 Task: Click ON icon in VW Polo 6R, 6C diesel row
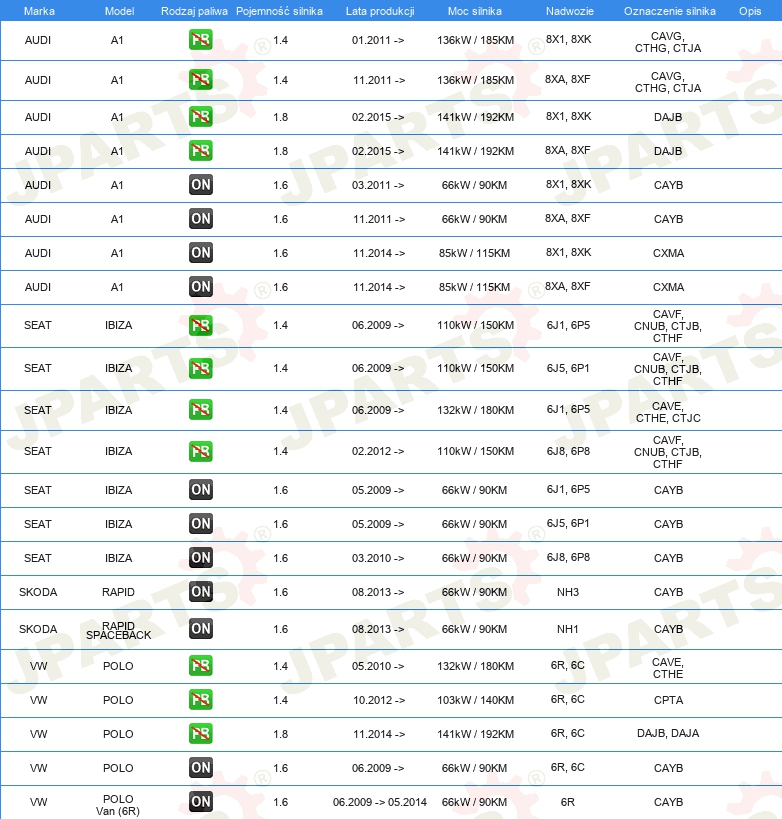tap(201, 767)
